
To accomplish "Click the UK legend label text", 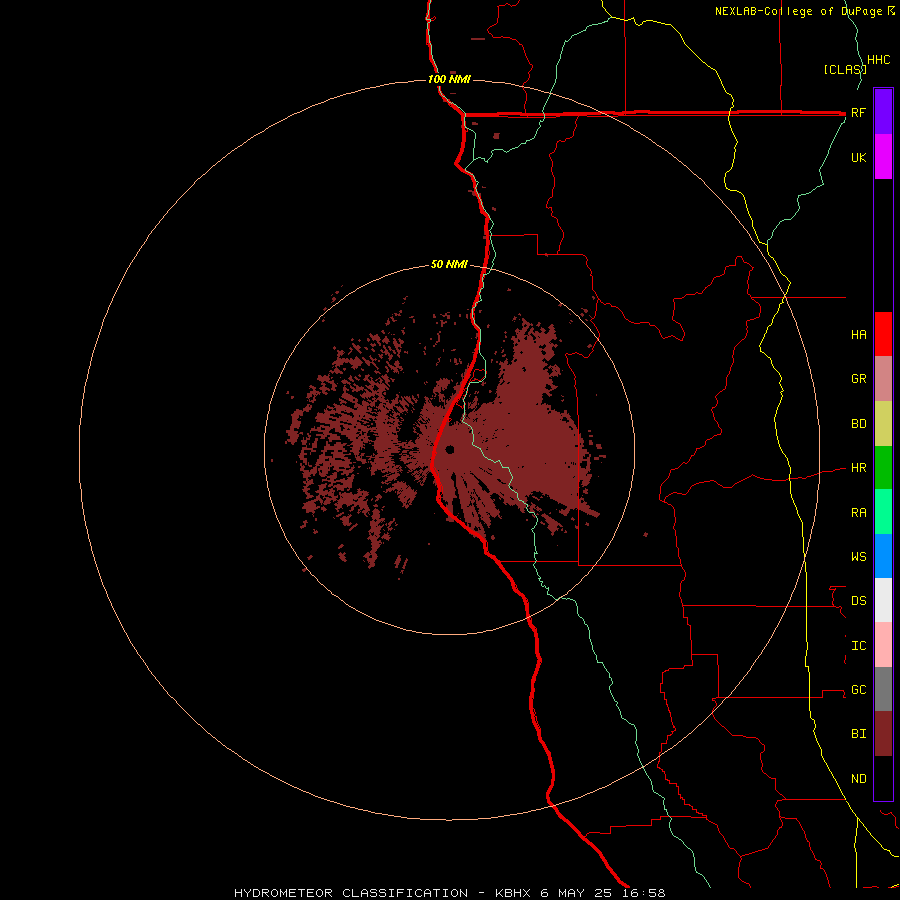I will [858, 157].
